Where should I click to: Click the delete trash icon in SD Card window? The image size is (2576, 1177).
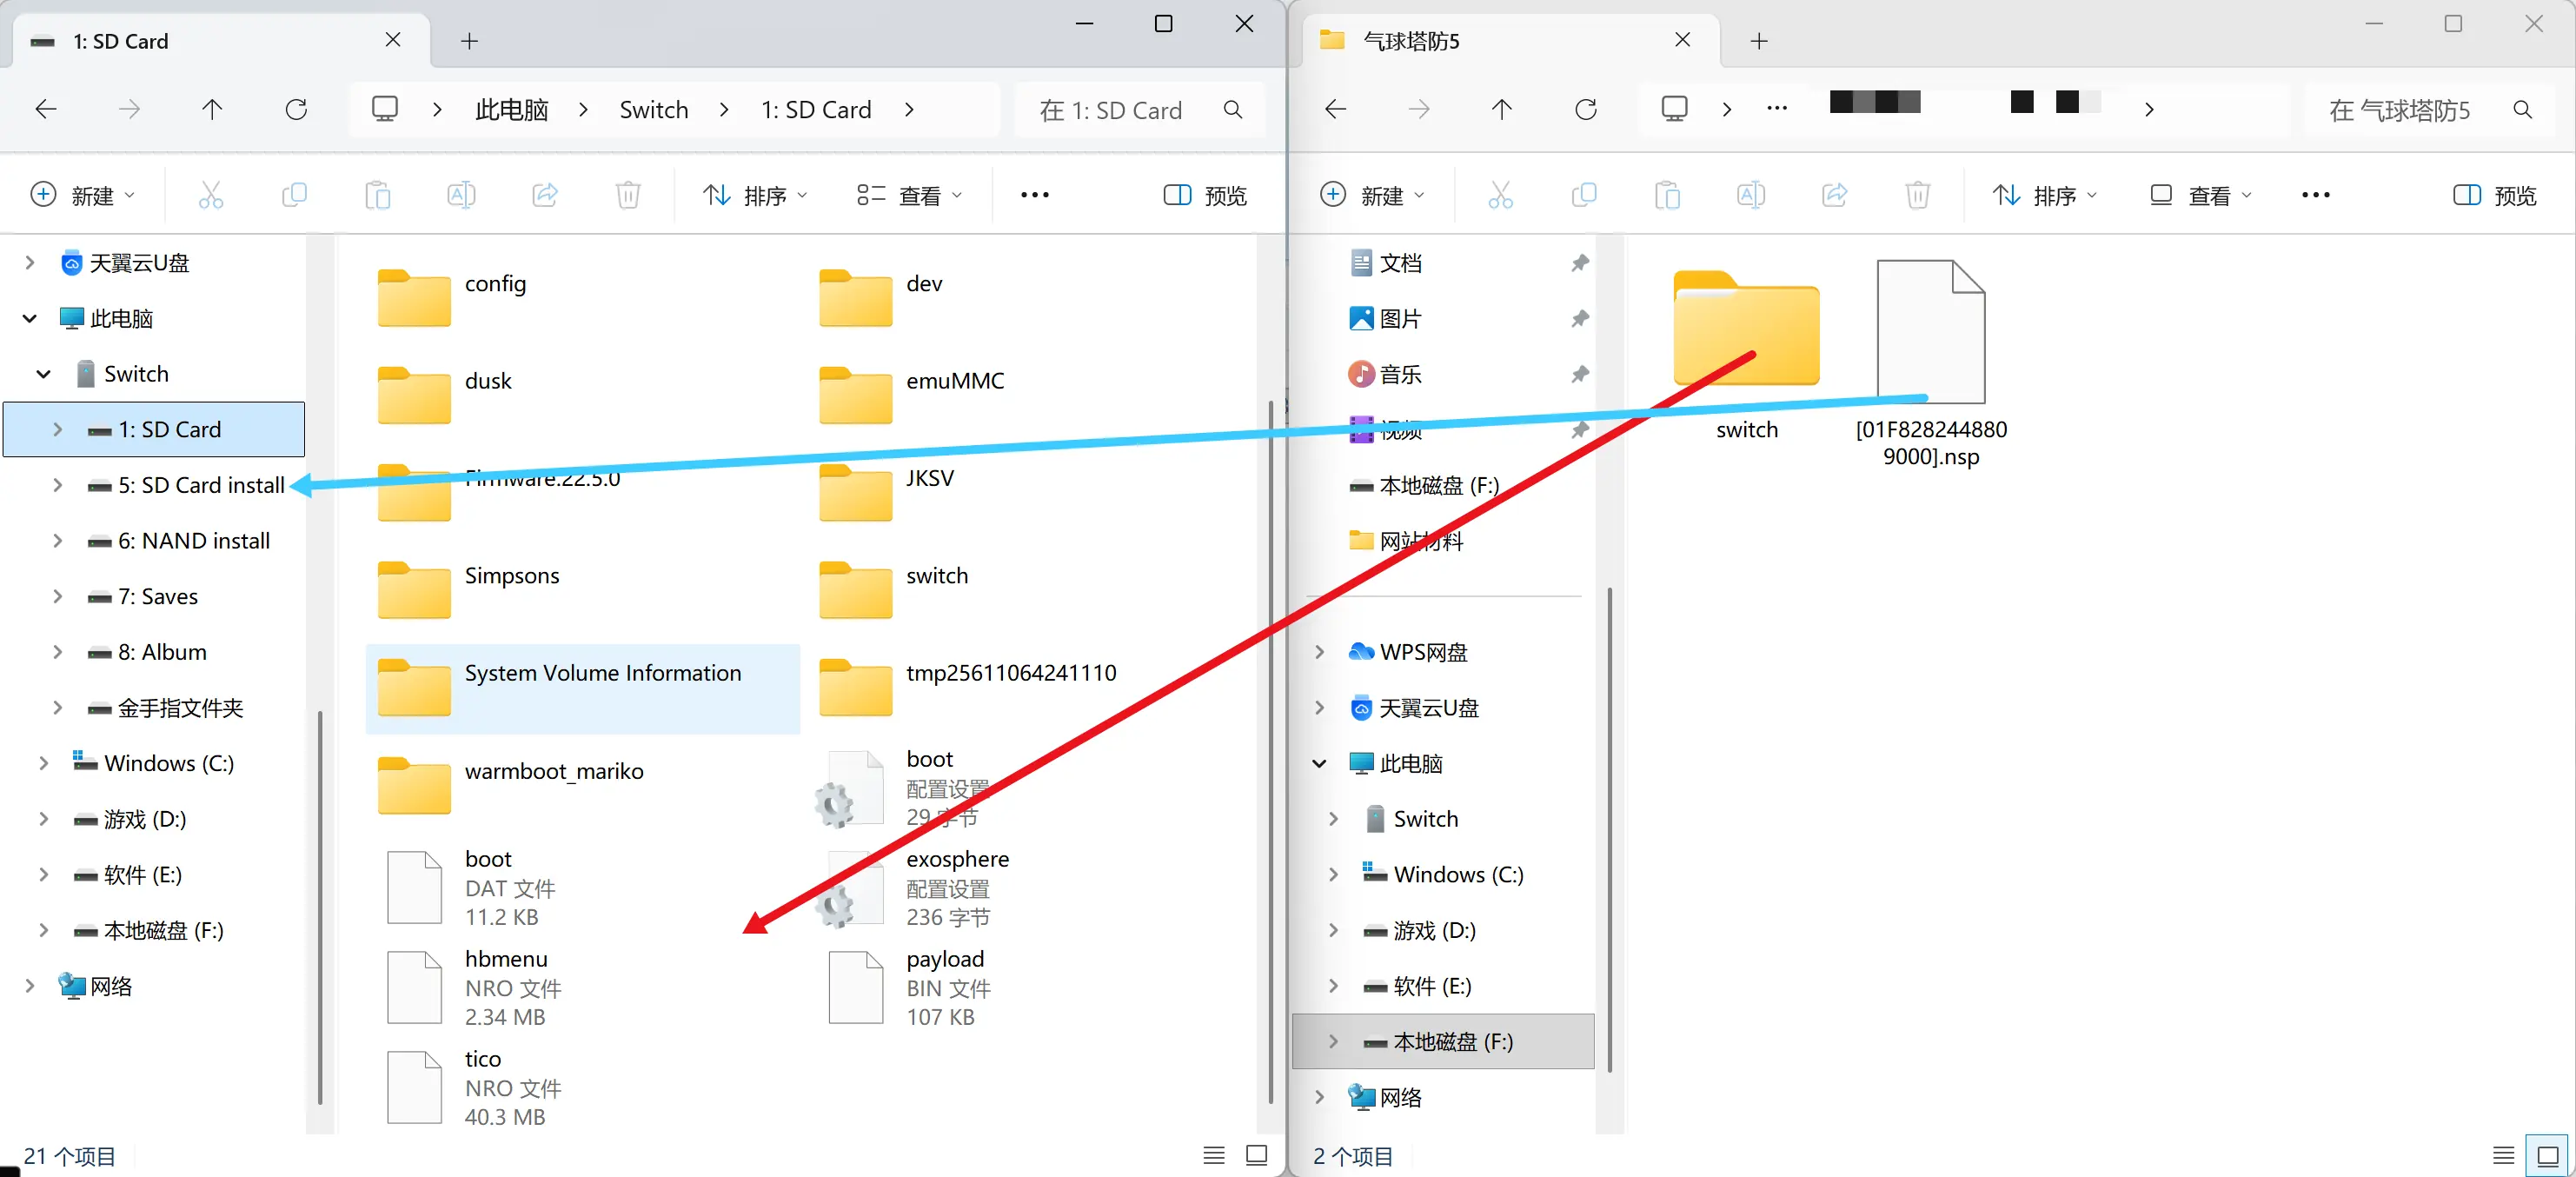(628, 195)
